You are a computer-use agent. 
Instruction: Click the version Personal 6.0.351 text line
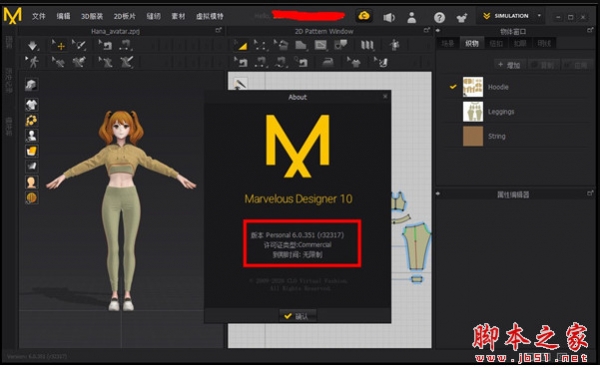297,235
